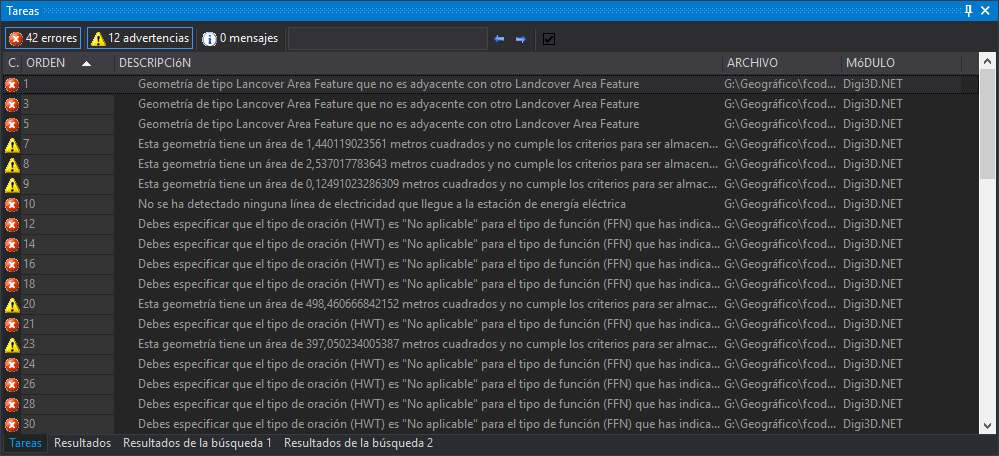Click warning icon of task 9
This screenshot has height=456, width=999.
pyautogui.click(x=11, y=184)
